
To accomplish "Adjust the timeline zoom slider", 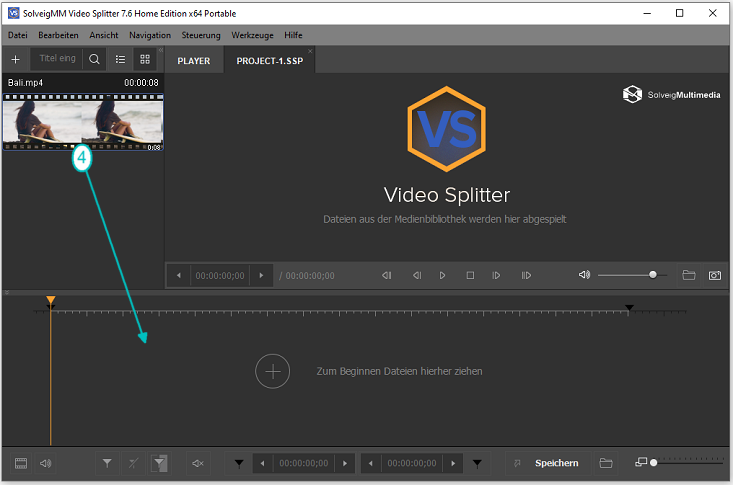I will pos(686,463).
